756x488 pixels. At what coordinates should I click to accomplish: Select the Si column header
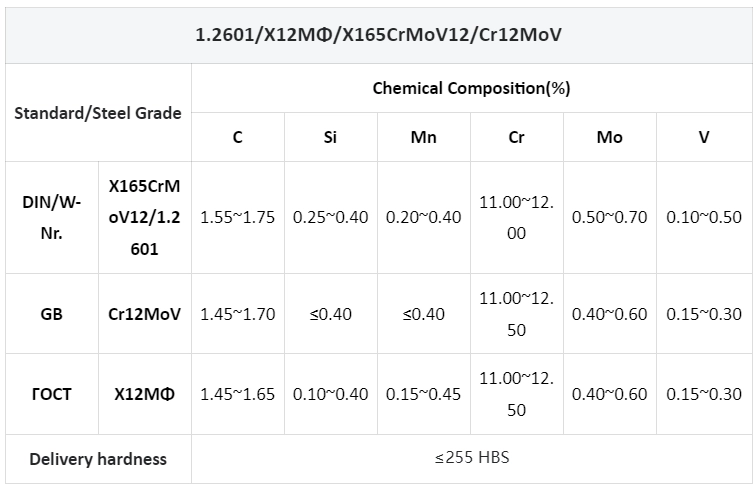click(x=330, y=137)
